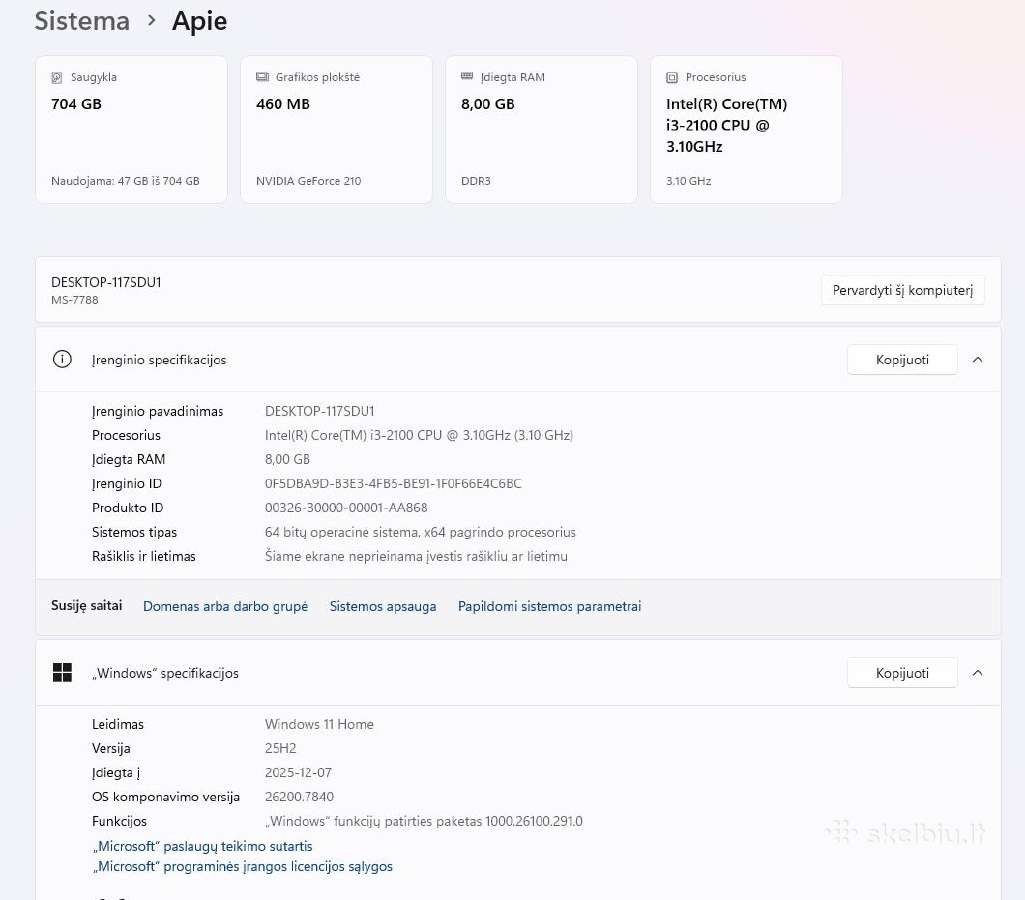Image resolution: width=1025 pixels, height=900 pixels.
Task: Click Produkto ID value 00326-30000-00001-AA868
Action: [346, 508]
